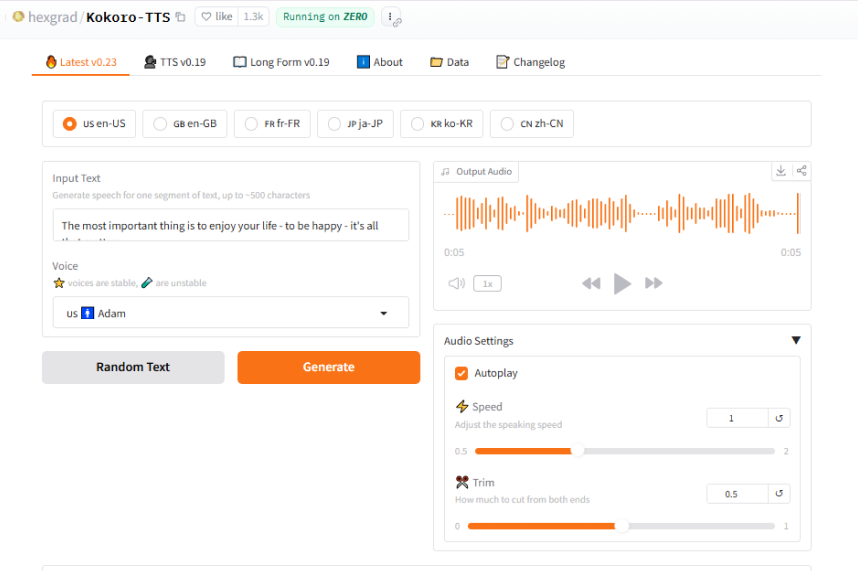Click the test tube unstable-voices icon
This screenshot has height=571, width=858.
coord(146,283)
